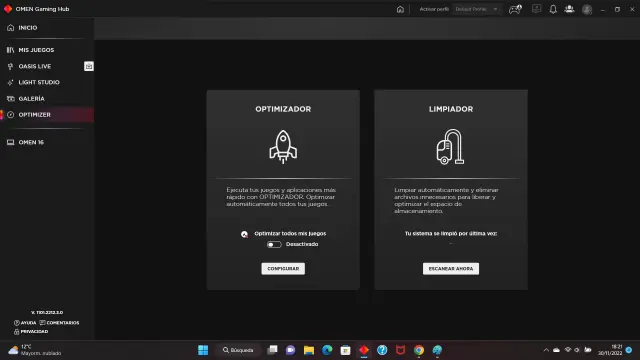
Task: Open the weather widget on the taskbar
Action: (x=35, y=350)
